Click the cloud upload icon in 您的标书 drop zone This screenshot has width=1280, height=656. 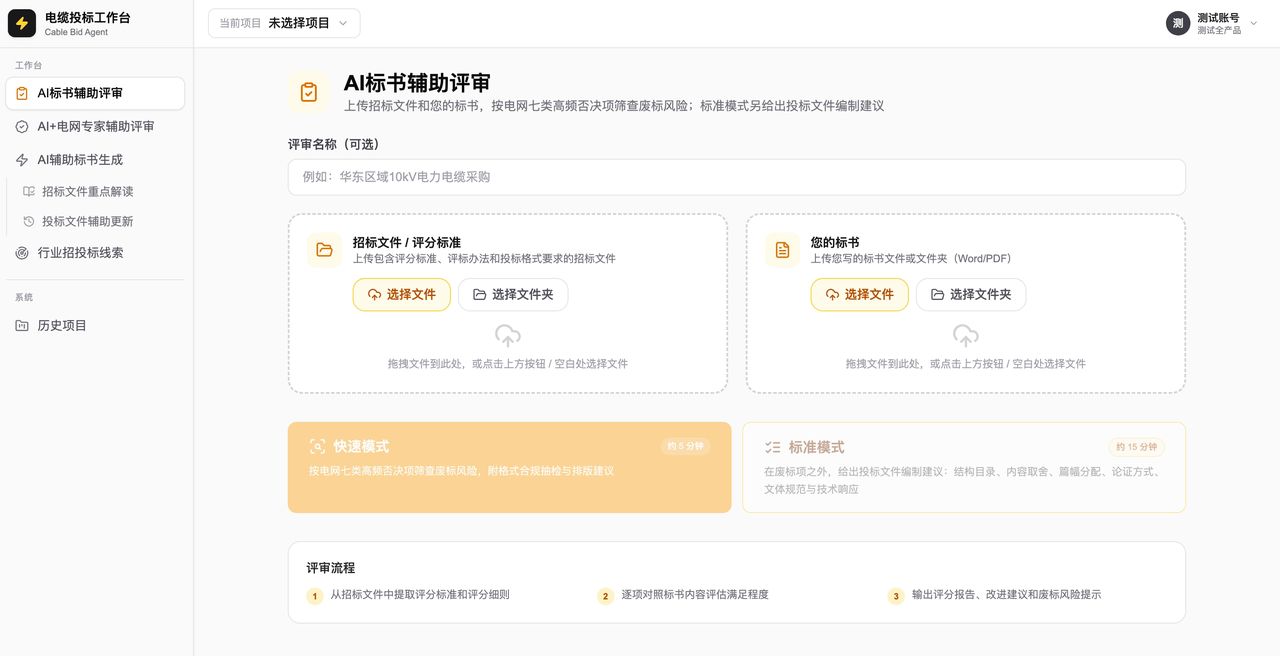966,336
